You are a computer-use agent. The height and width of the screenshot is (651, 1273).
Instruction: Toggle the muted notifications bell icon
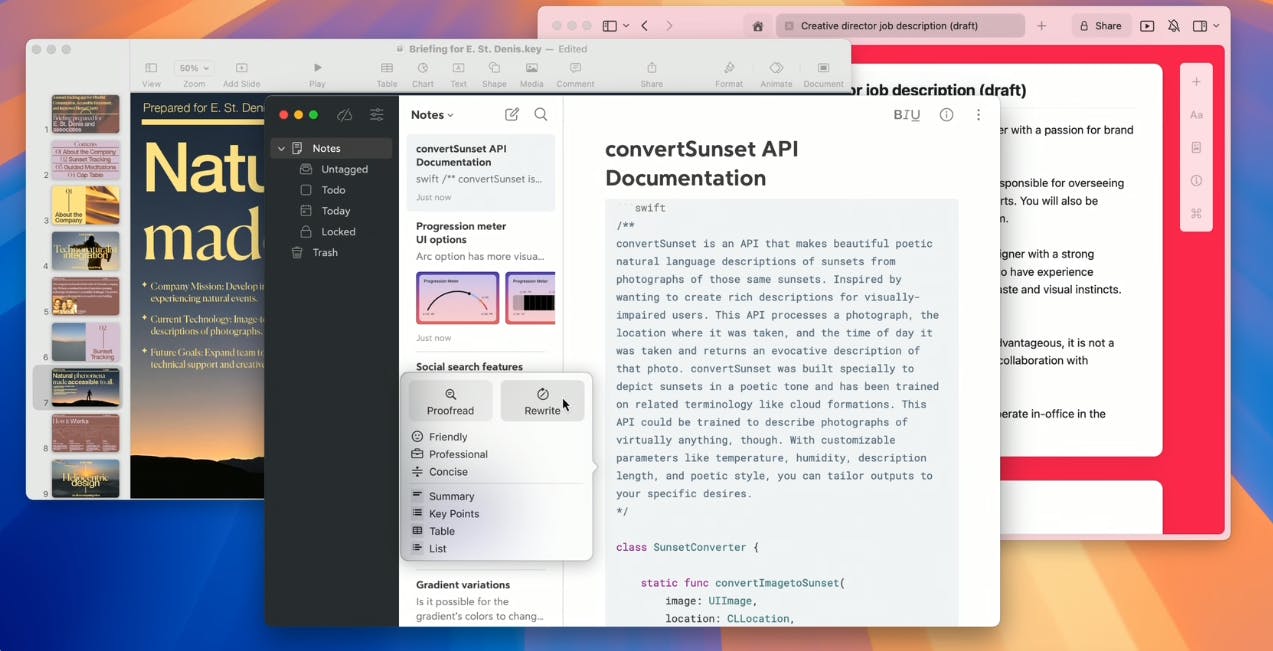(1174, 26)
